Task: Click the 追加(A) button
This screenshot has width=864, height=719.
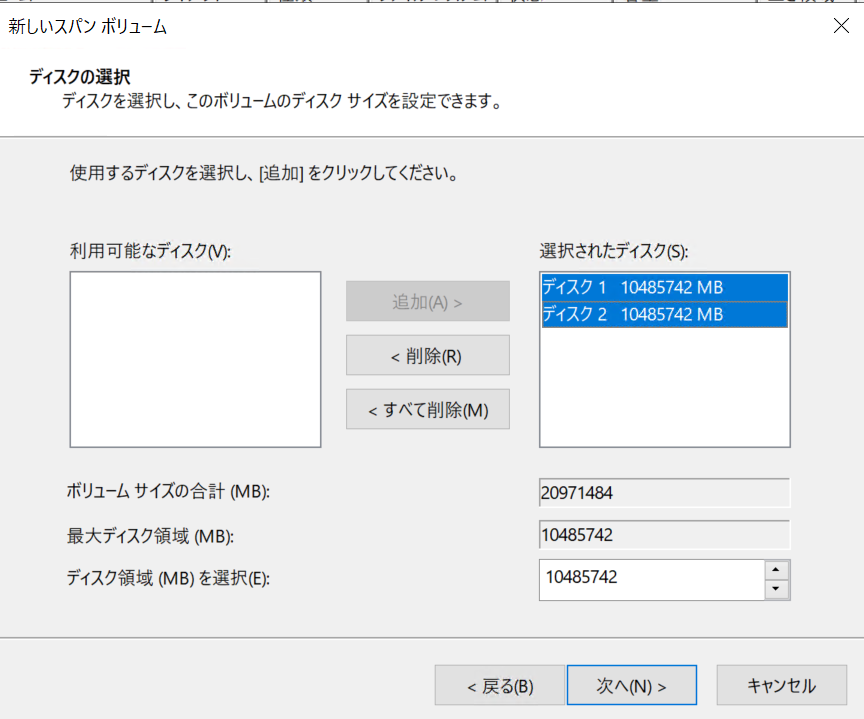Action: (x=427, y=301)
